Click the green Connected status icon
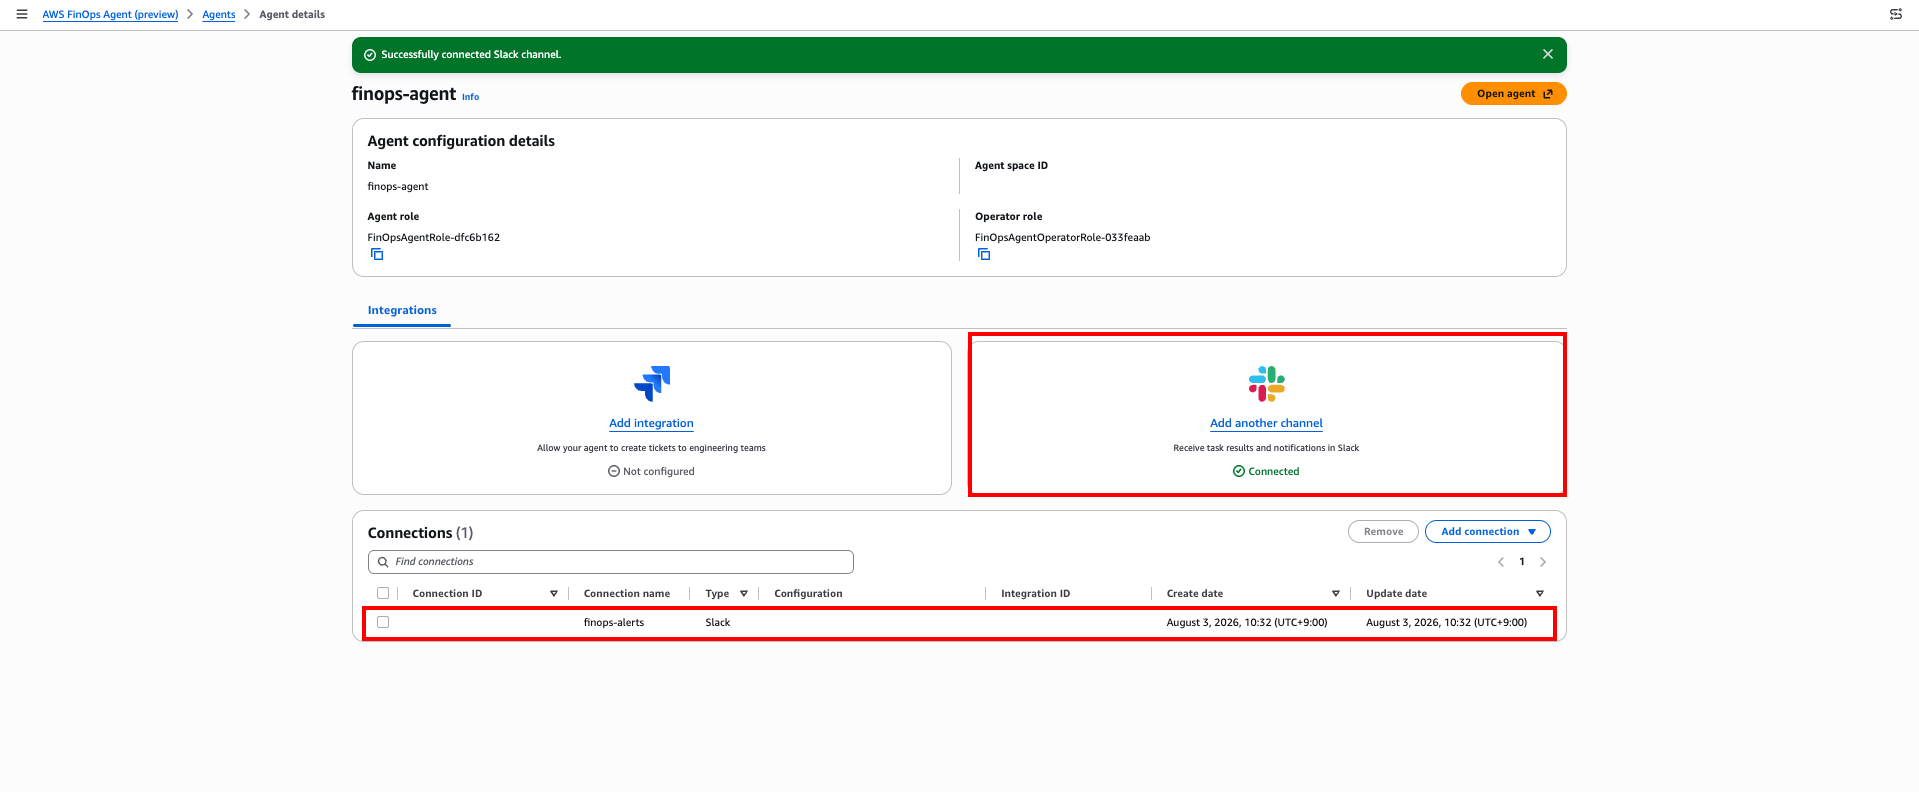This screenshot has height=792, width=1919. tap(1239, 471)
